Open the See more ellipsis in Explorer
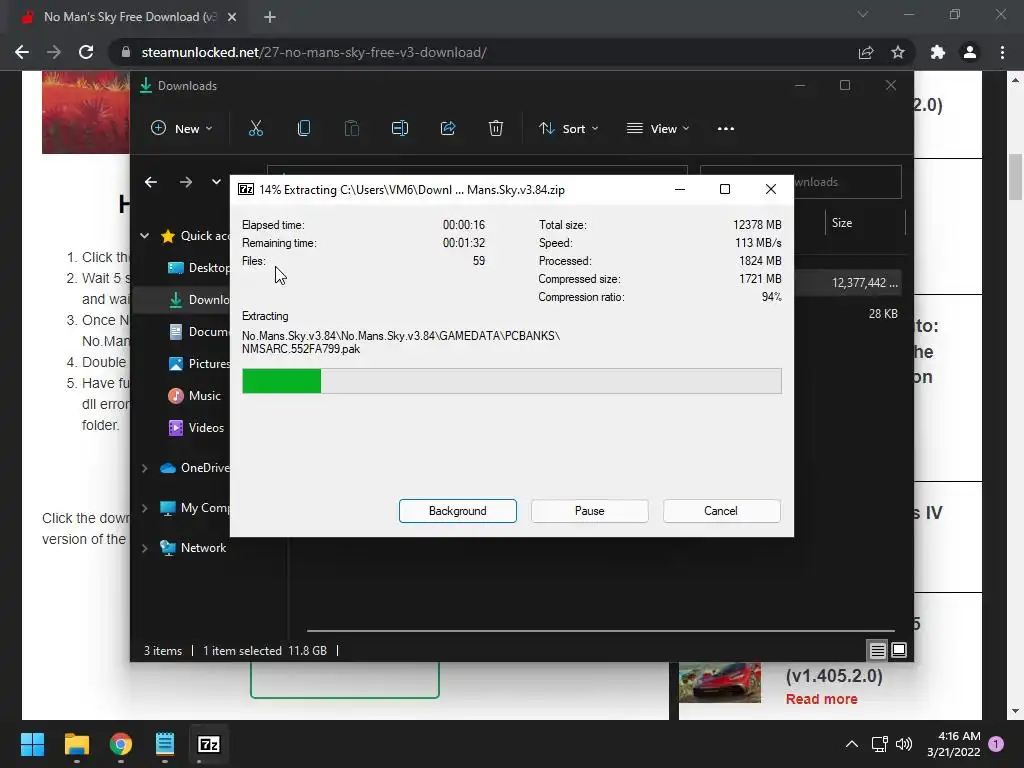The image size is (1024, 768). [x=726, y=129]
